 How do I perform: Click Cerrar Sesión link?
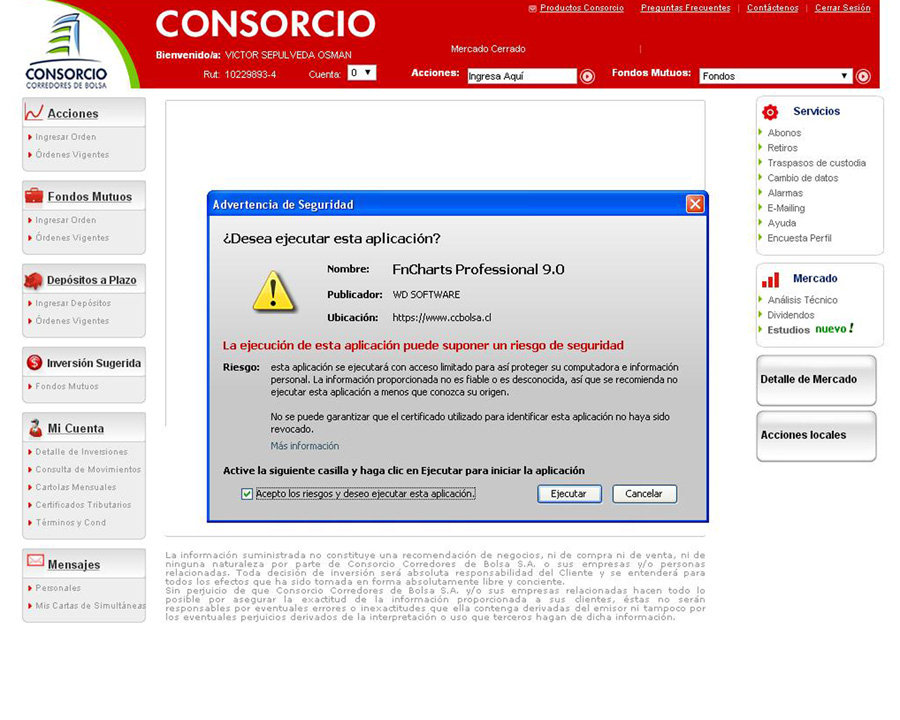coord(843,8)
